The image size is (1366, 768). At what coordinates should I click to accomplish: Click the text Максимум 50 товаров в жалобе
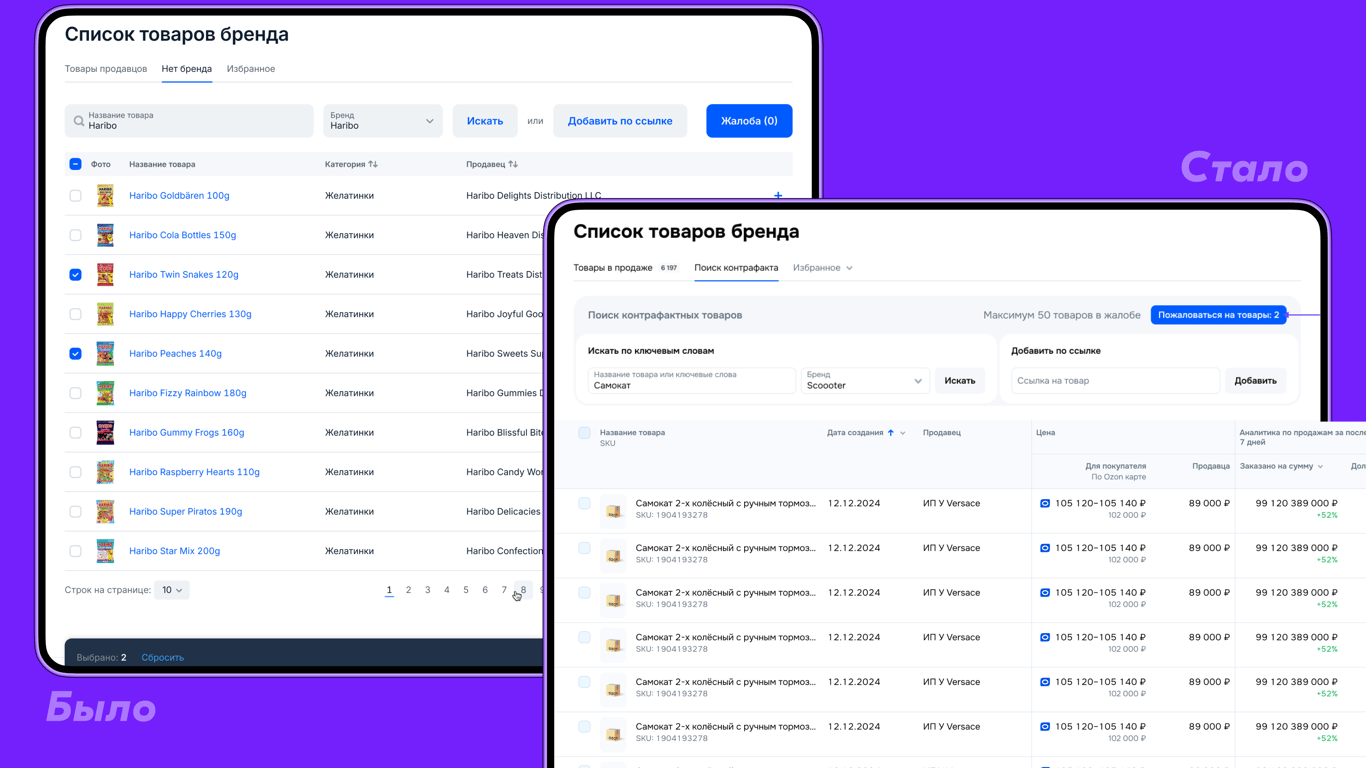1062,315
